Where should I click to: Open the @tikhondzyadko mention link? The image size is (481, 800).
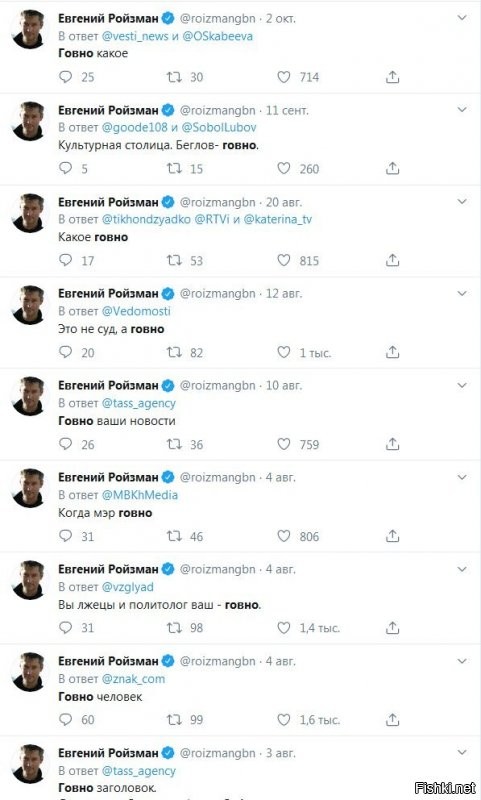[x=146, y=219]
